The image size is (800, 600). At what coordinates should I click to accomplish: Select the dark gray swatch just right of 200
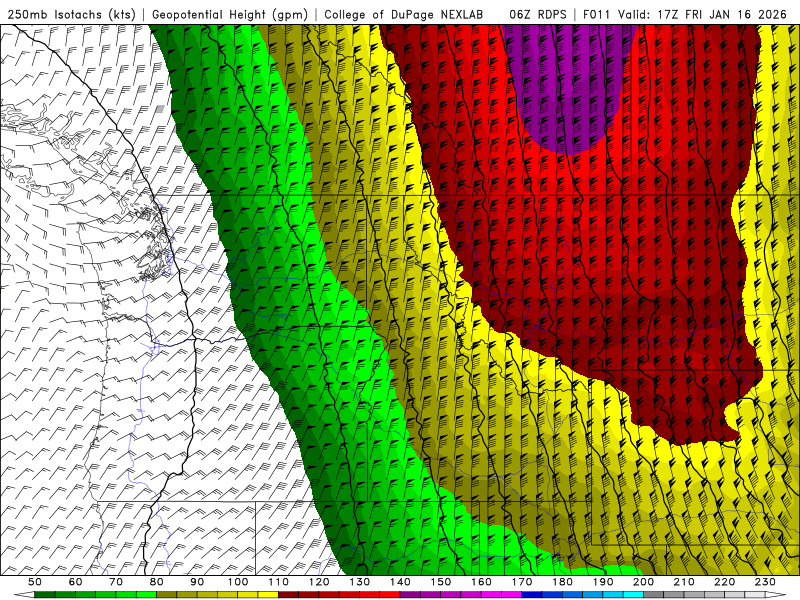pos(654,595)
